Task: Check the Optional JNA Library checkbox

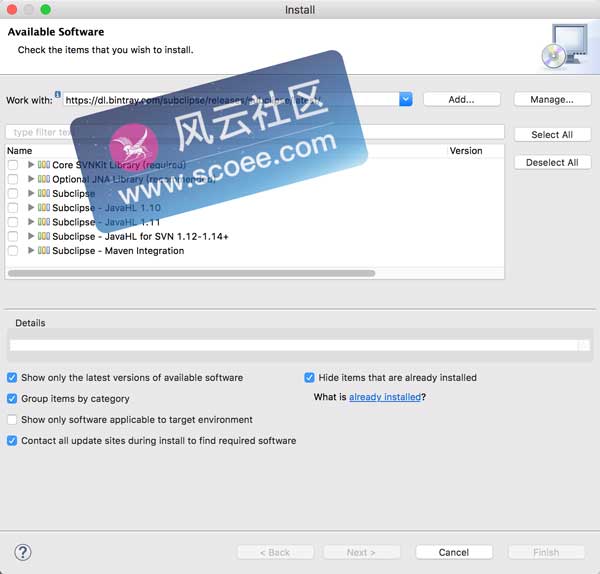Action: point(13,179)
